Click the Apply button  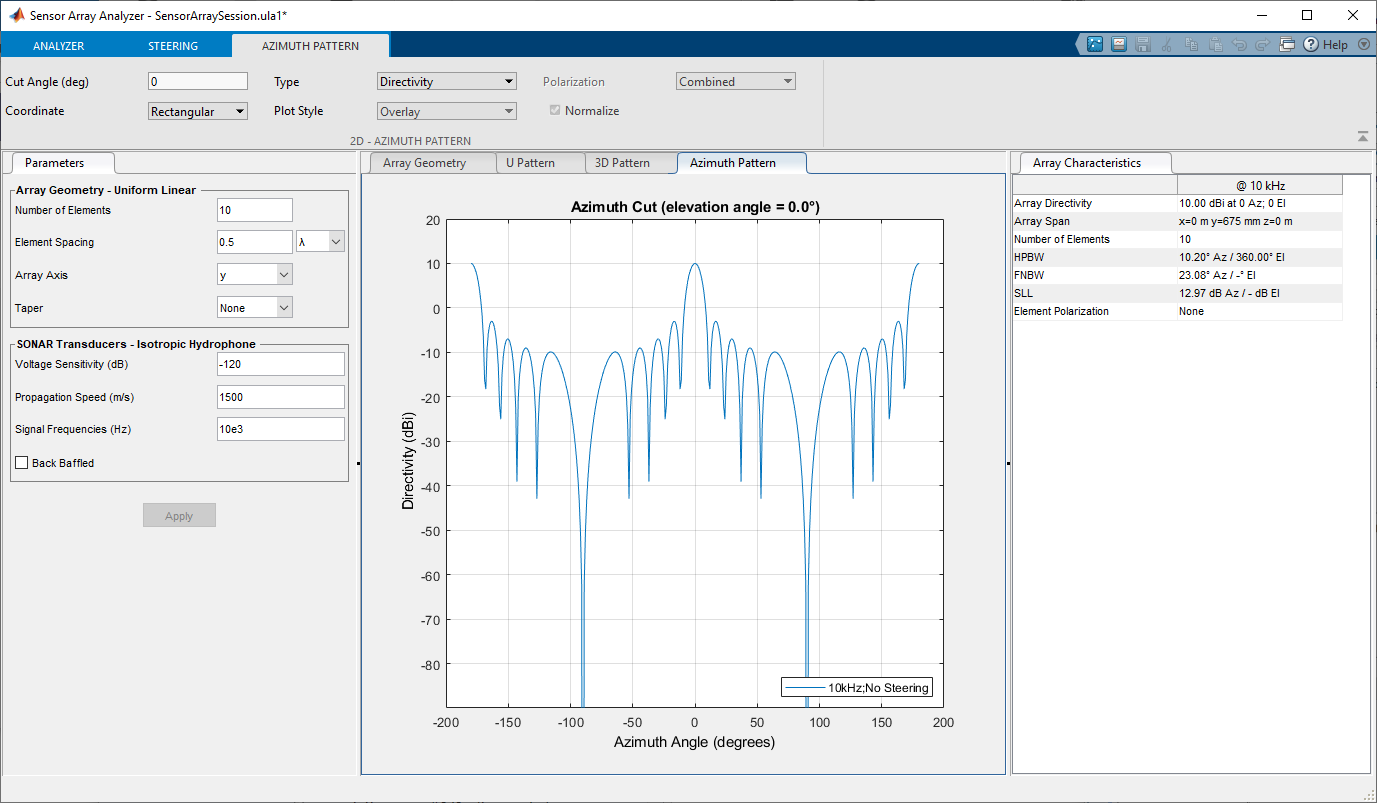point(179,516)
